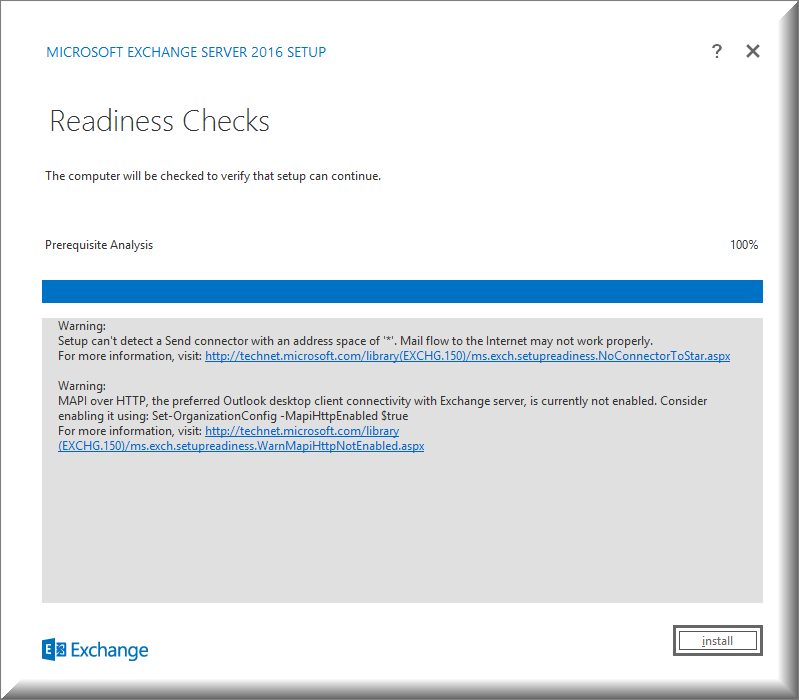Click the MAPI over HTTP warning text
This screenshot has width=799, height=700.
coord(383,408)
